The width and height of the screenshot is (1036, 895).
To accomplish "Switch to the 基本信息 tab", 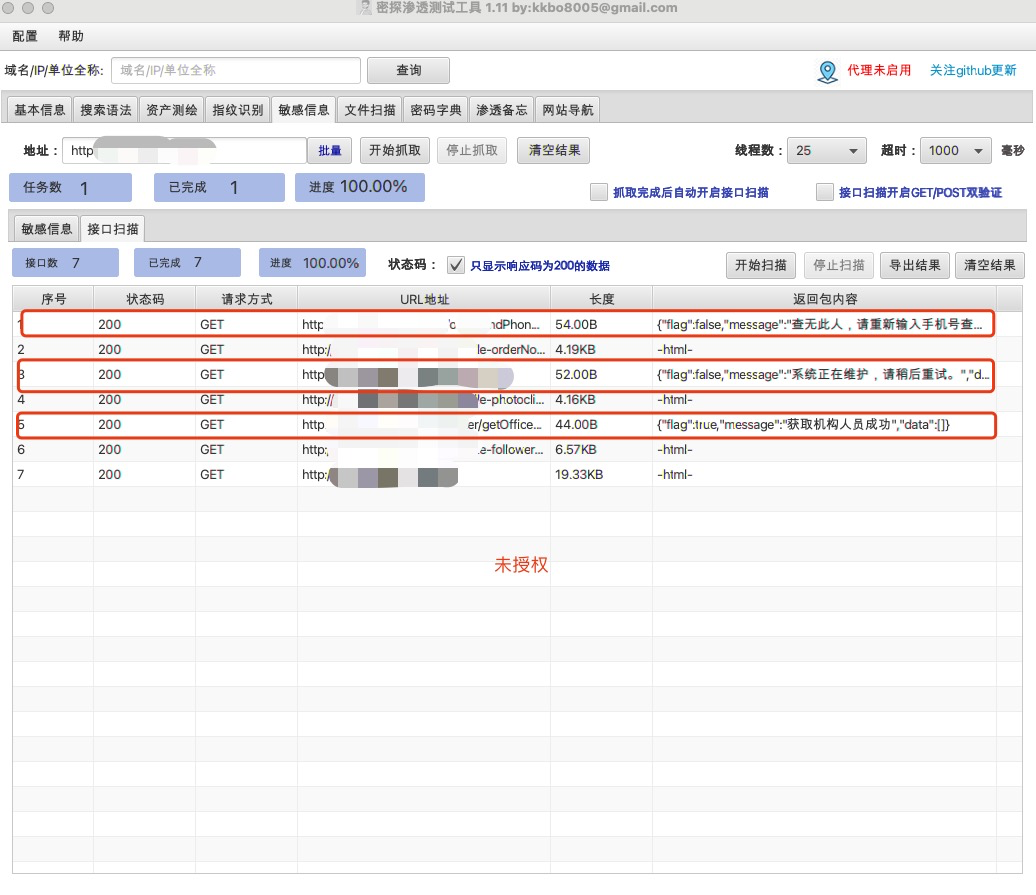I will [x=40, y=110].
